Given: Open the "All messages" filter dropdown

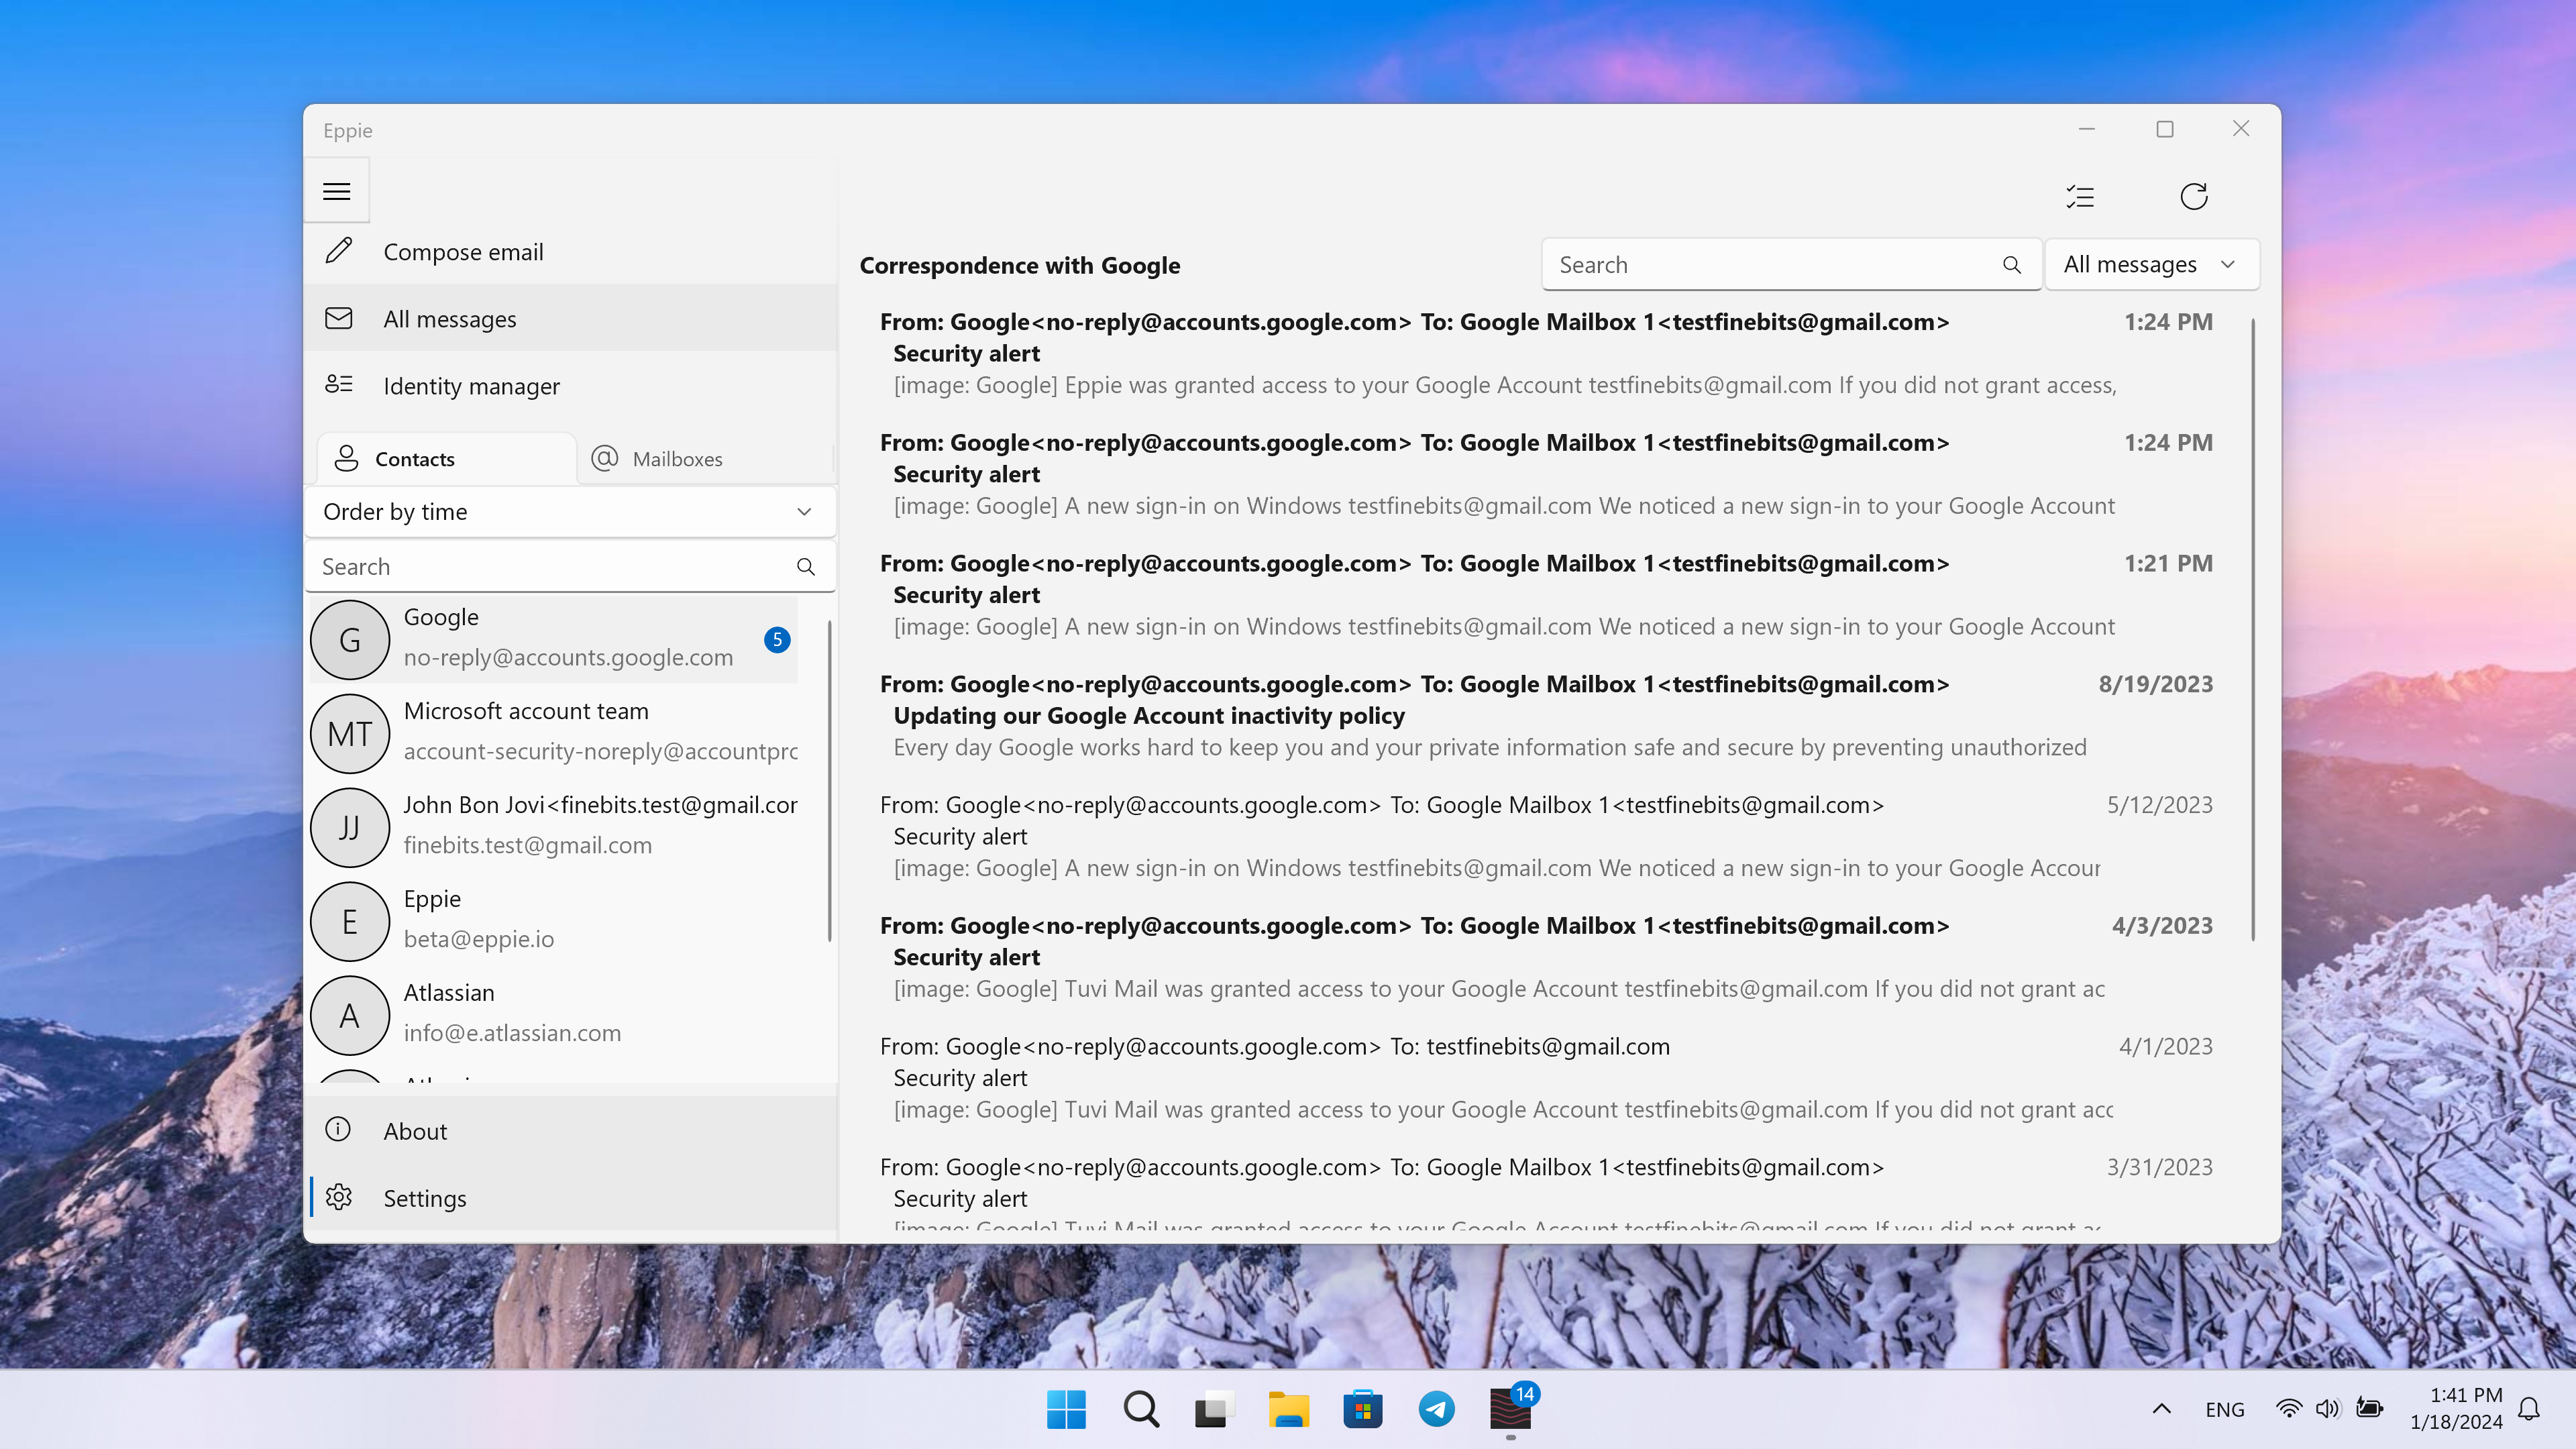Looking at the screenshot, I should point(2152,264).
